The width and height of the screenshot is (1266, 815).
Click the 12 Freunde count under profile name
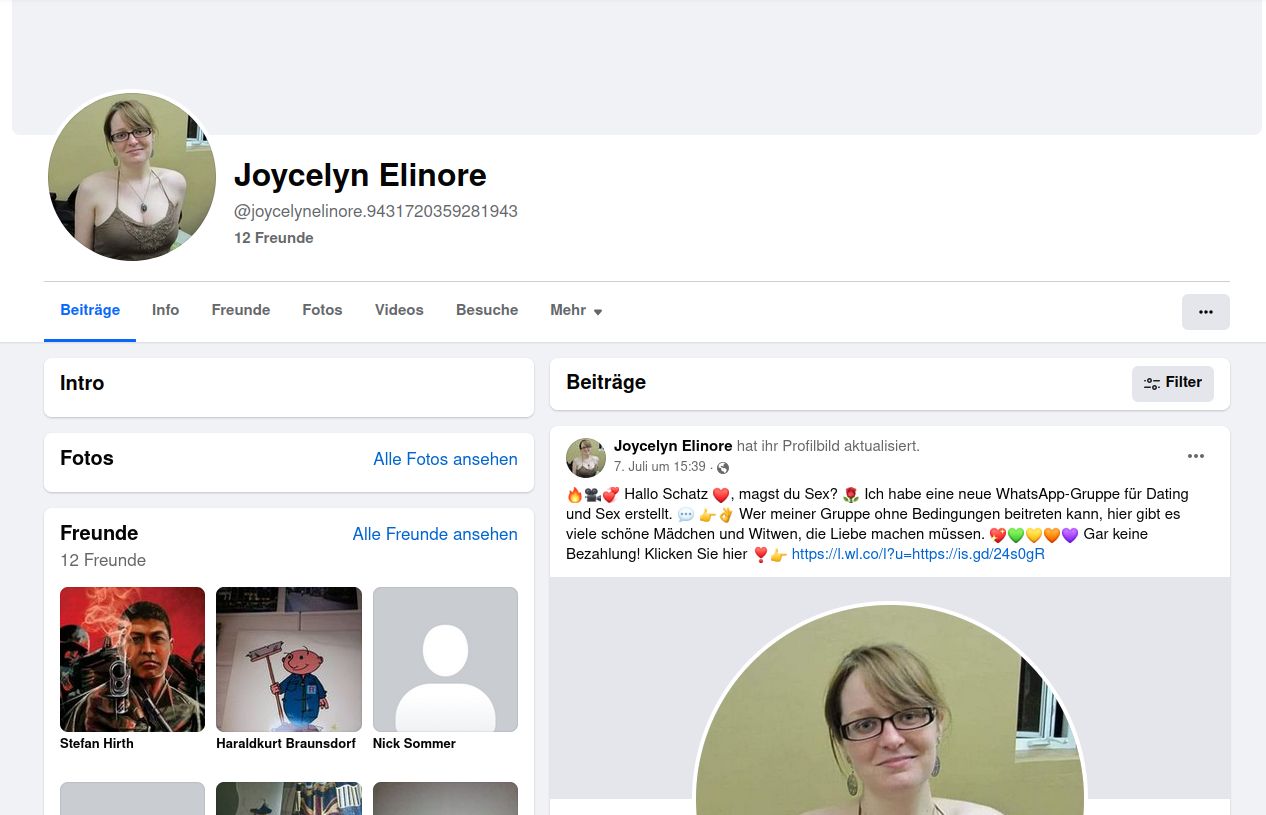point(274,238)
